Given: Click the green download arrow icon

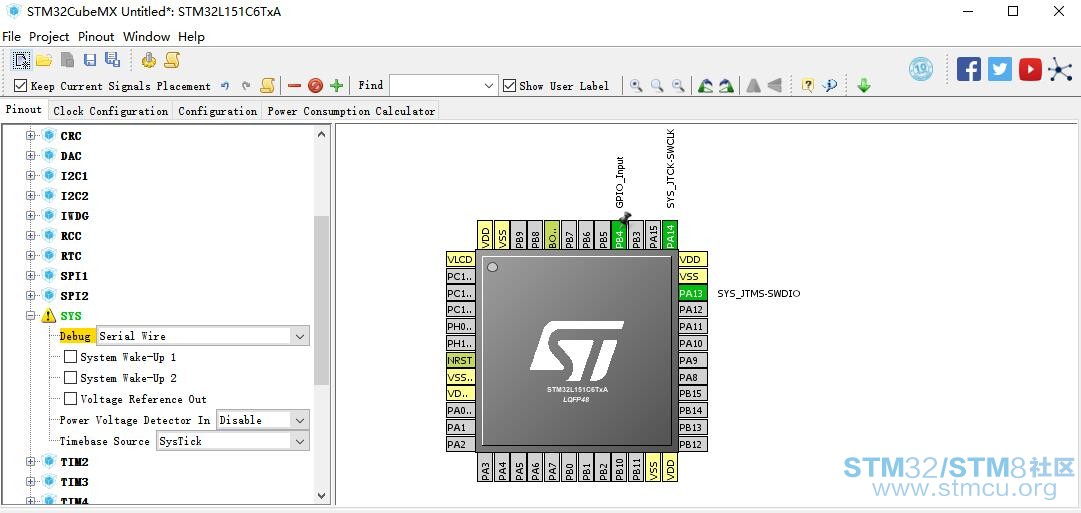Looking at the screenshot, I should click(864, 86).
